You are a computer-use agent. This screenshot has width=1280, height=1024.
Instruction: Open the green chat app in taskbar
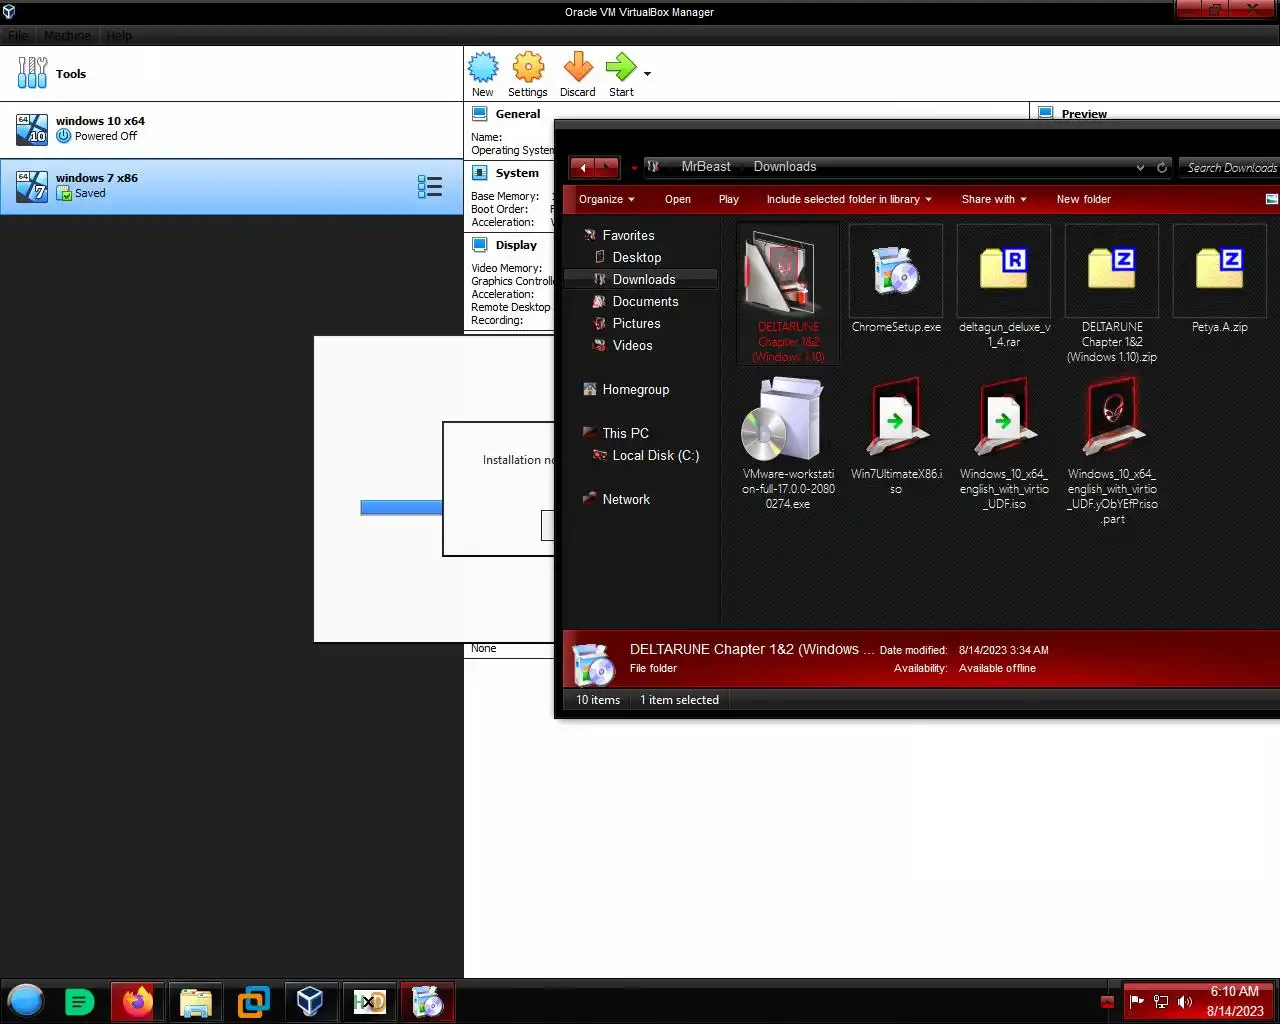click(x=80, y=1001)
